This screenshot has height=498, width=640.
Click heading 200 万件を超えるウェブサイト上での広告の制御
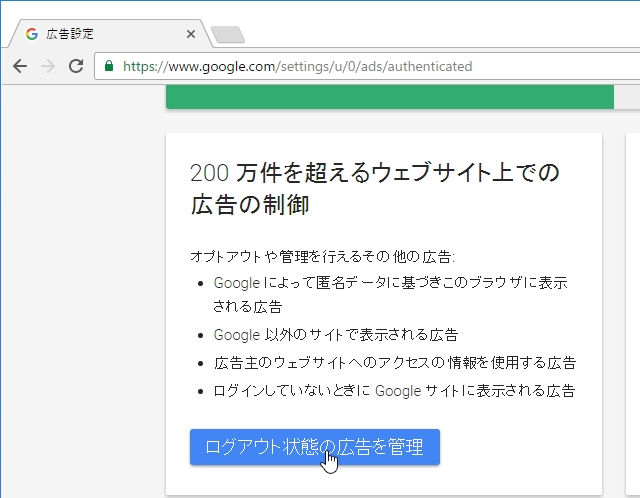pyautogui.click(x=375, y=188)
